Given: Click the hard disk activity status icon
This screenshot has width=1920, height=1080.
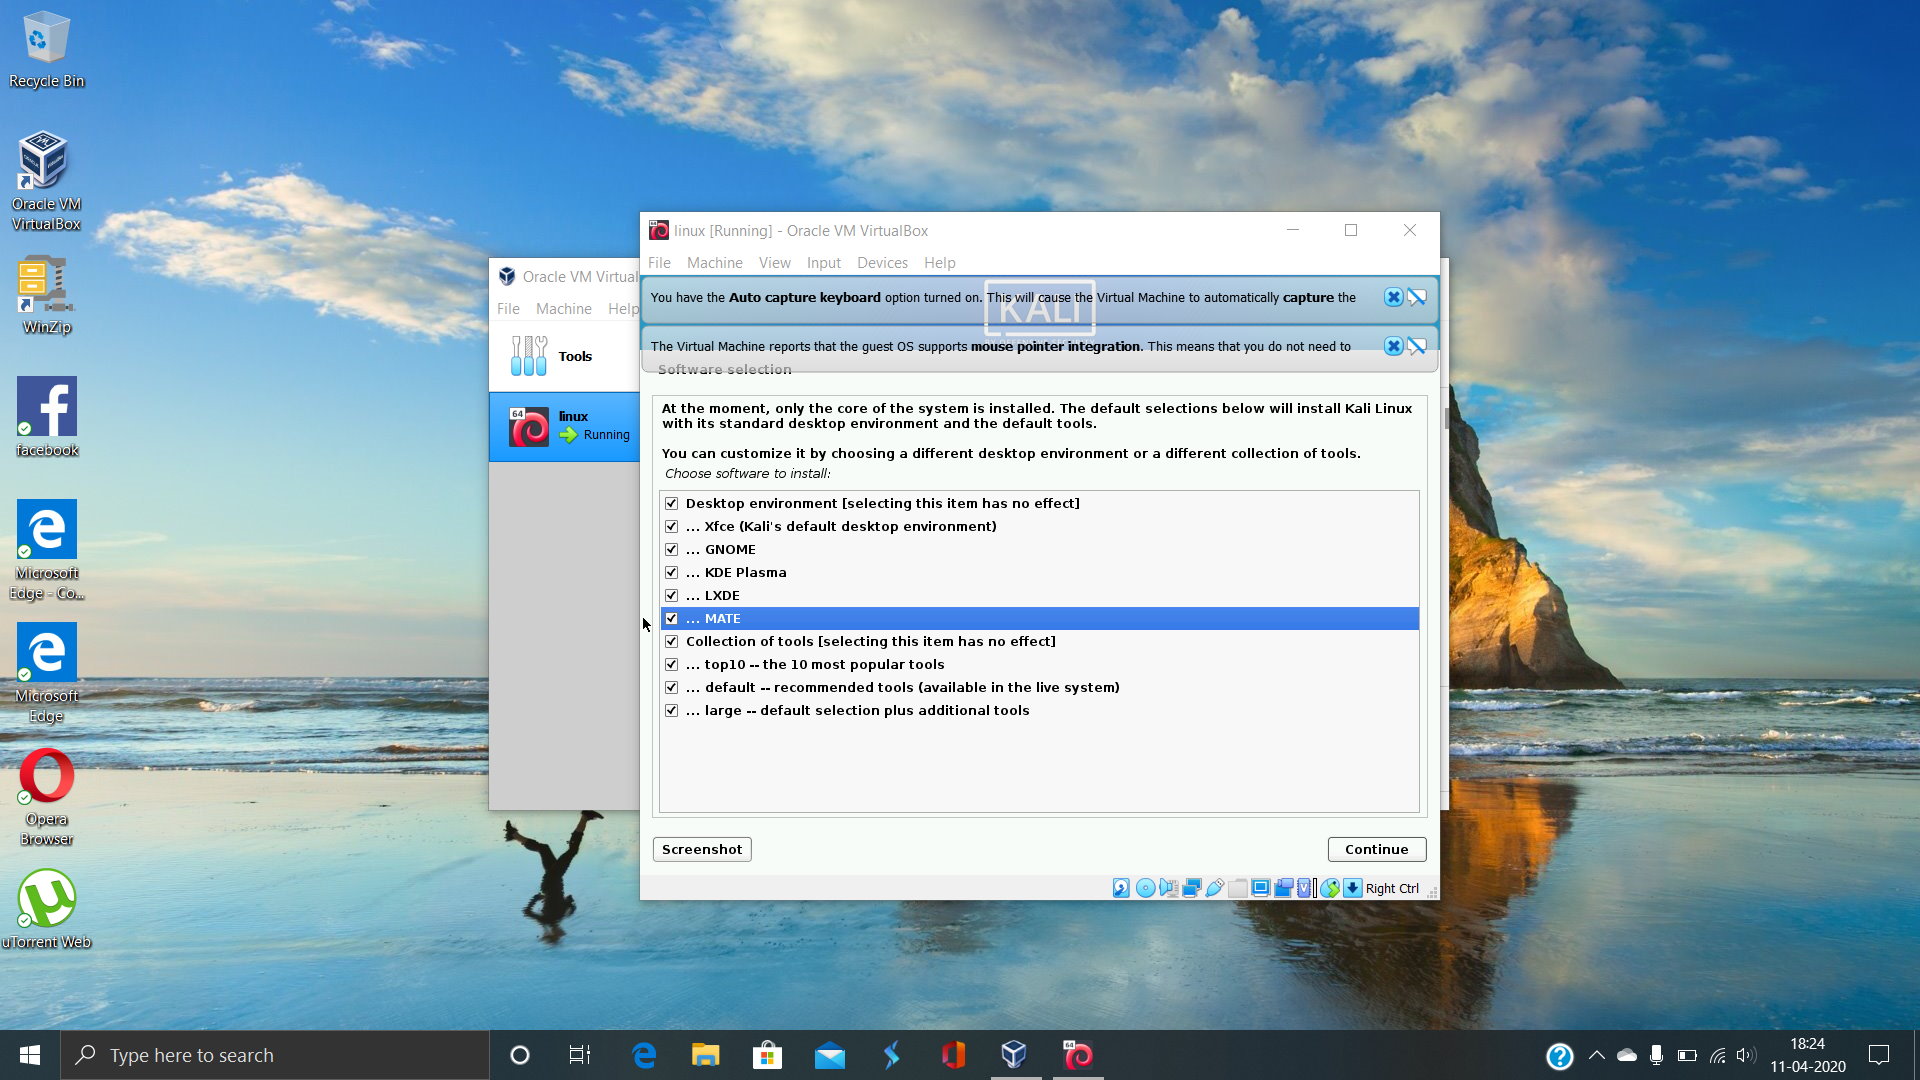Looking at the screenshot, I should (x=1121, y=888).
